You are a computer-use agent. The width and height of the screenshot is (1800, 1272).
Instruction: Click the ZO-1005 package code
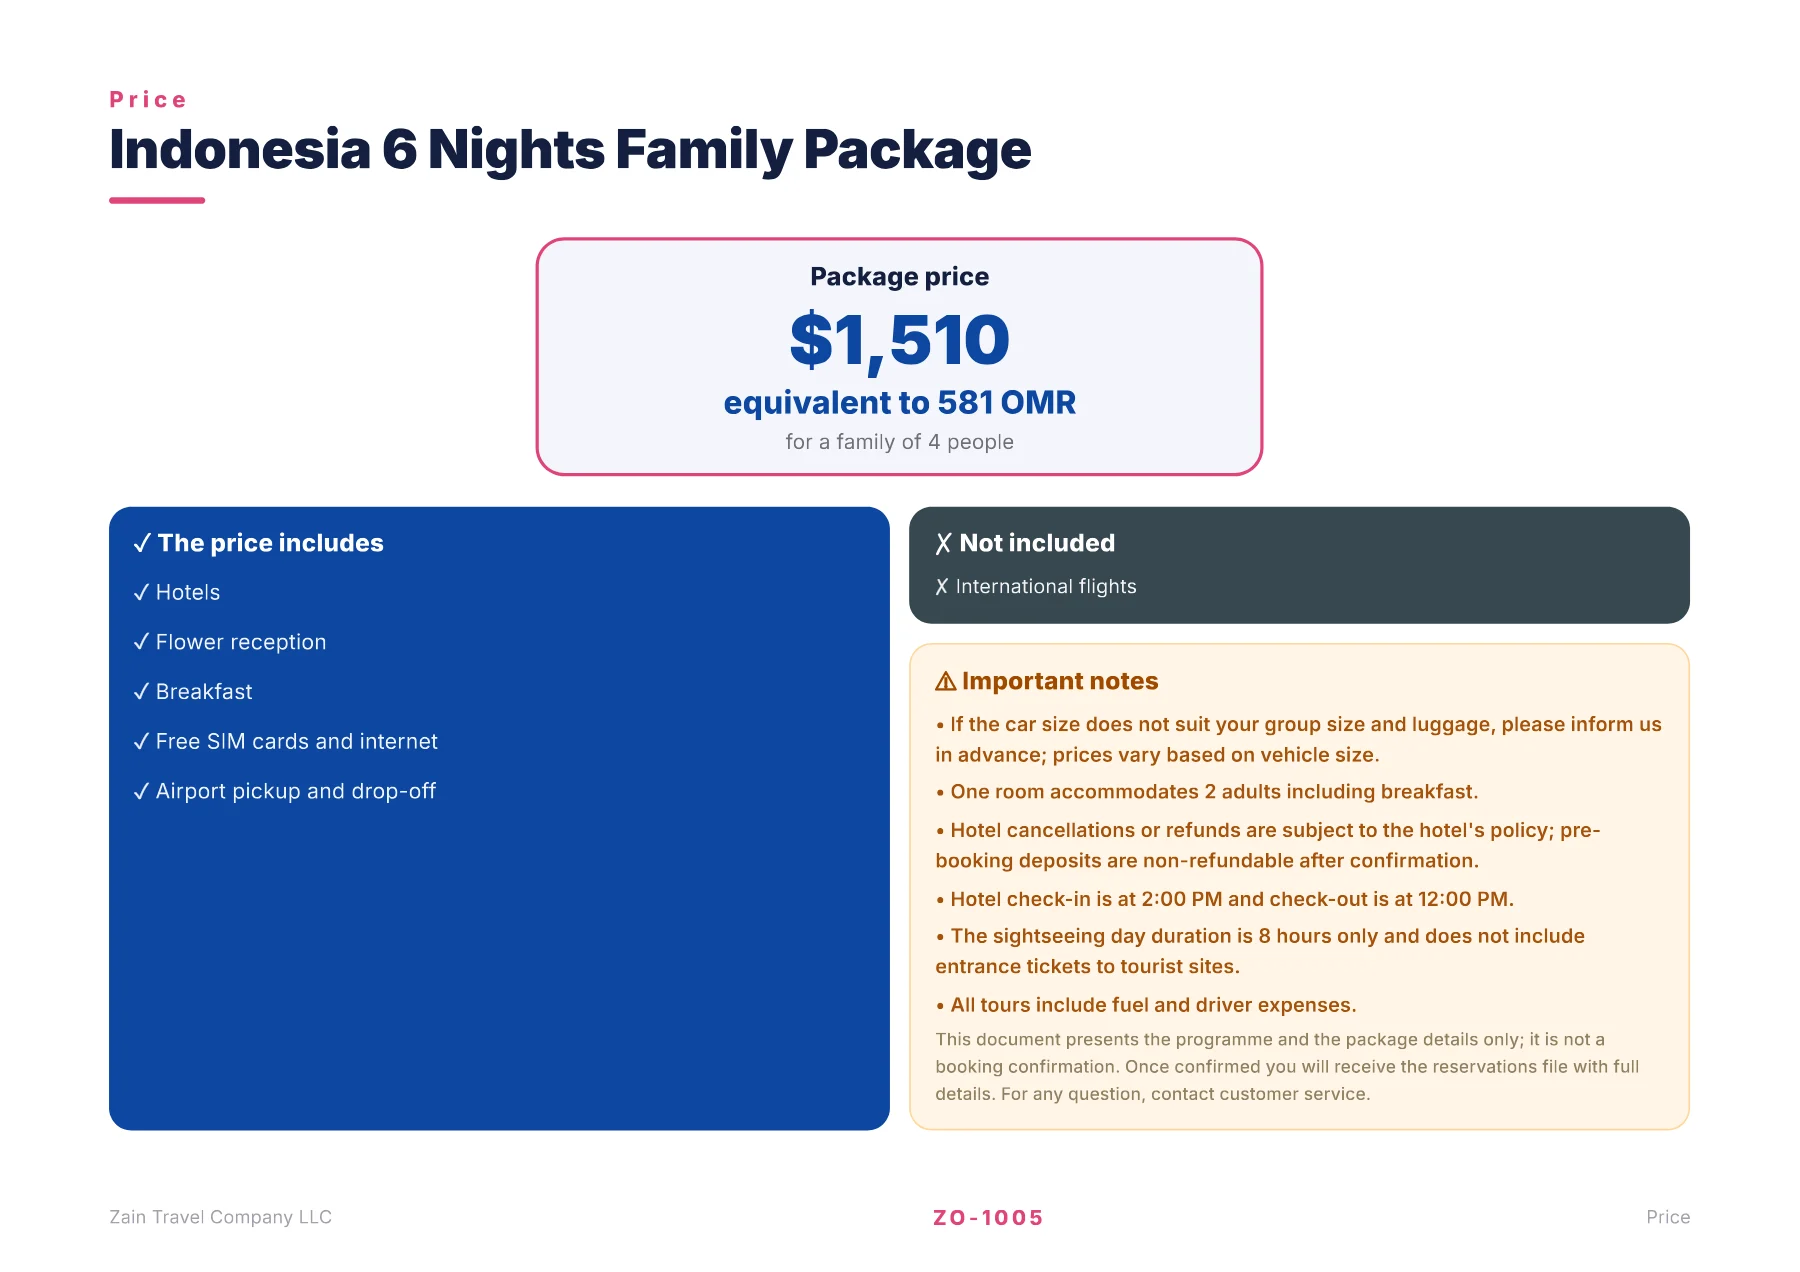pyautogui.click(x=988, y=1217)
